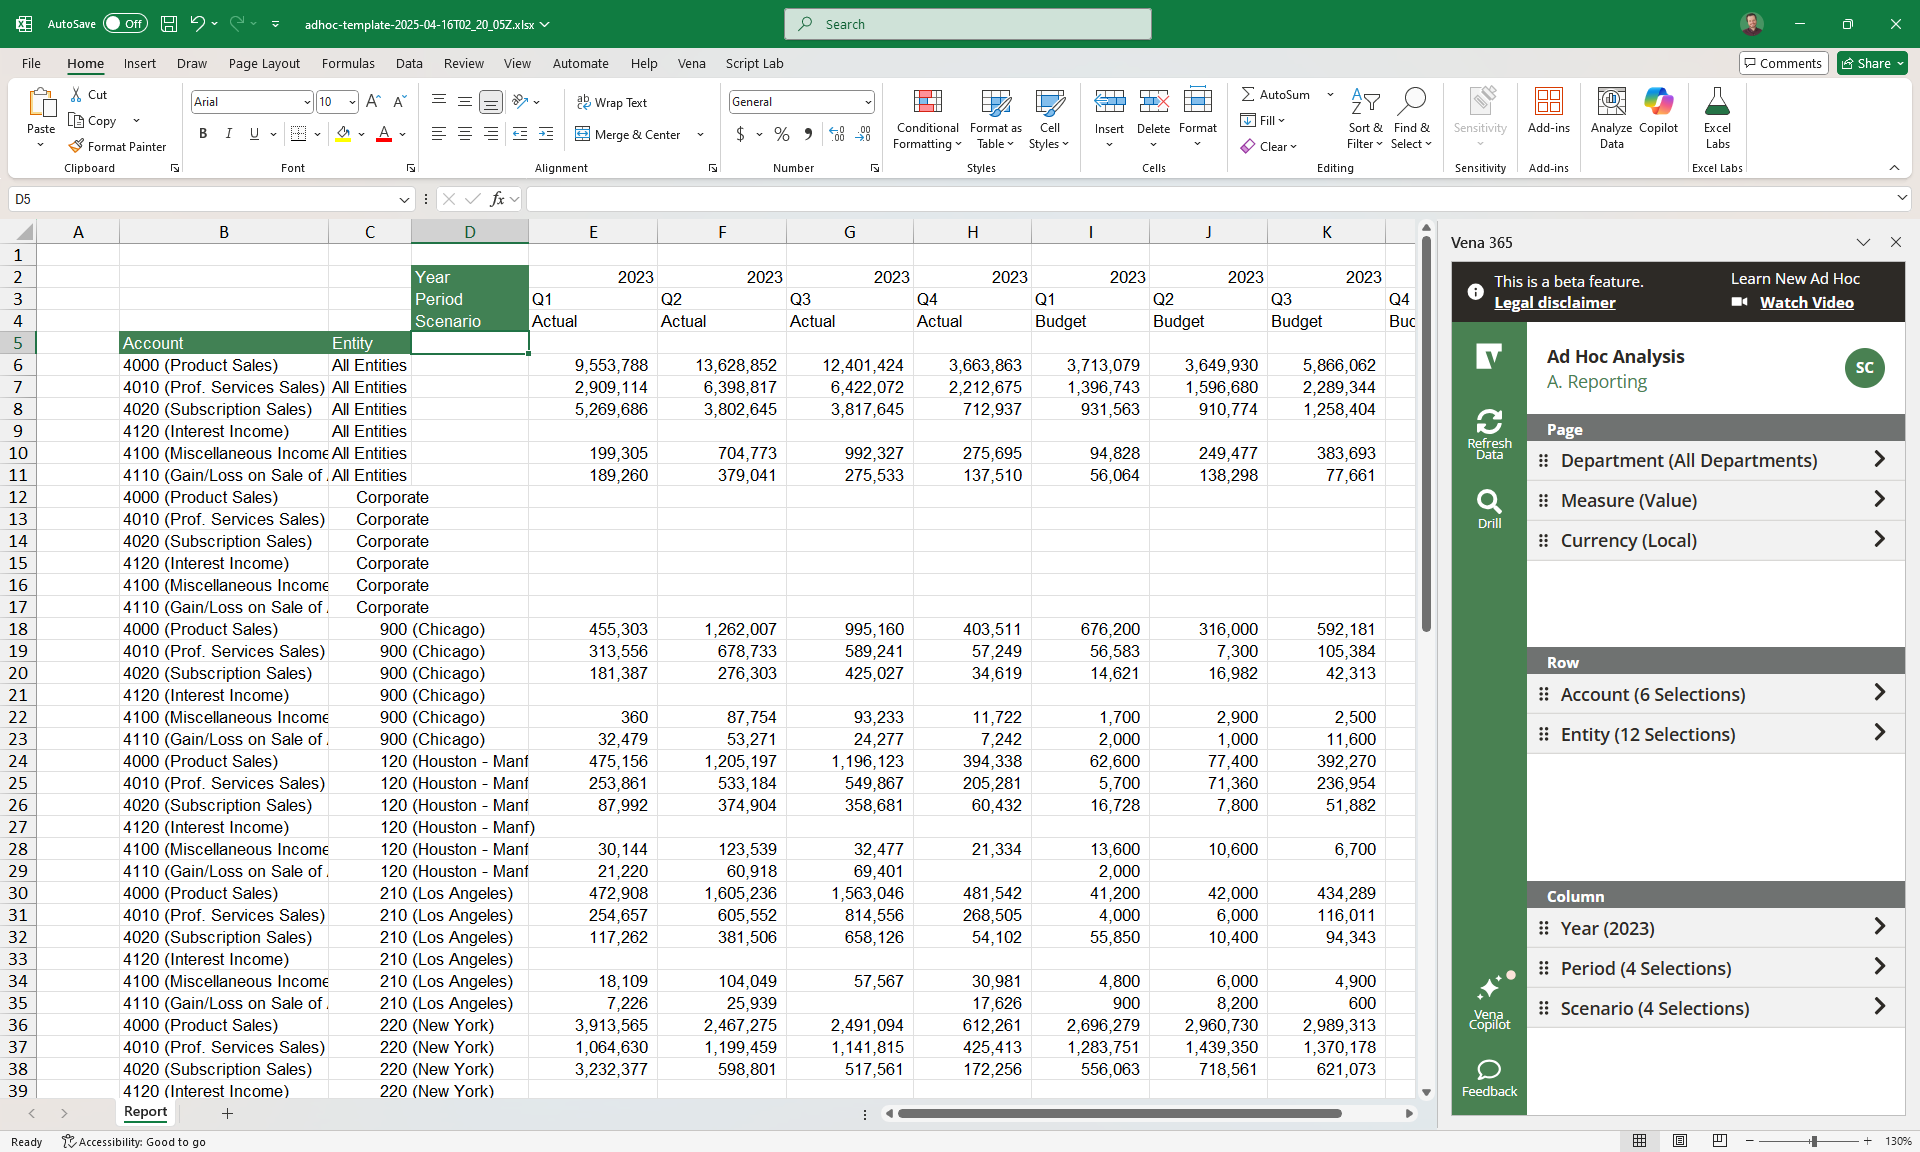This screenshot has height=1152, width=1920.
Task: Open the Script Lab menu tab
Action: pos(755,63)
